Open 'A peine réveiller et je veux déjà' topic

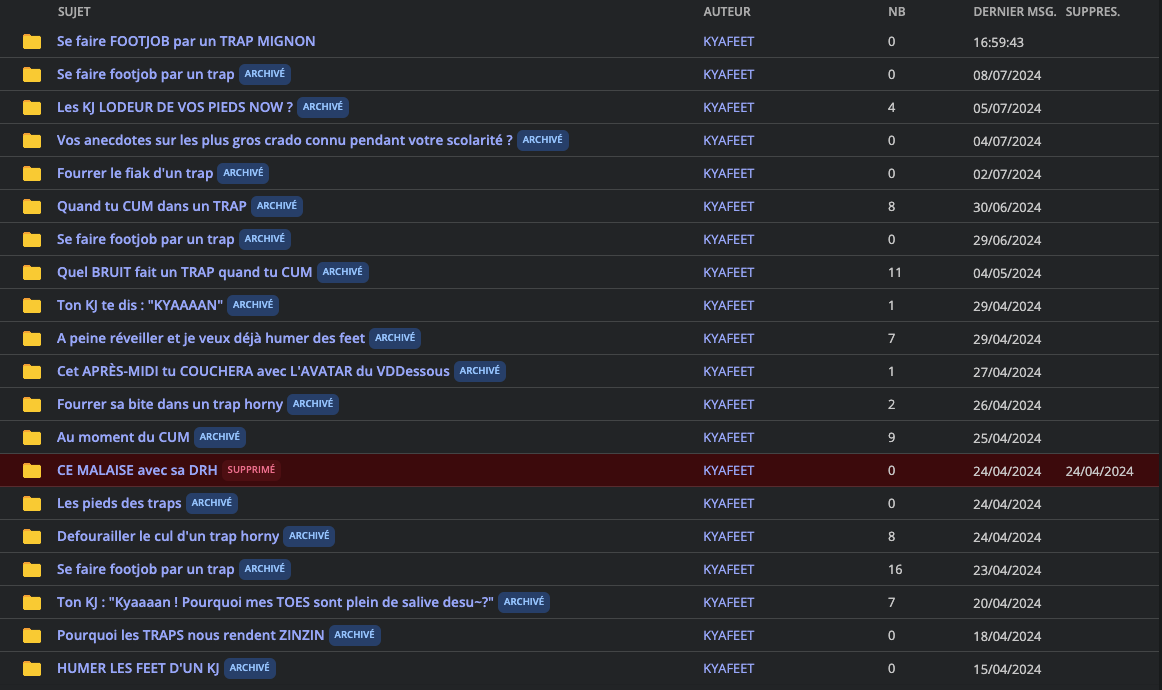(x=211, y=338)
